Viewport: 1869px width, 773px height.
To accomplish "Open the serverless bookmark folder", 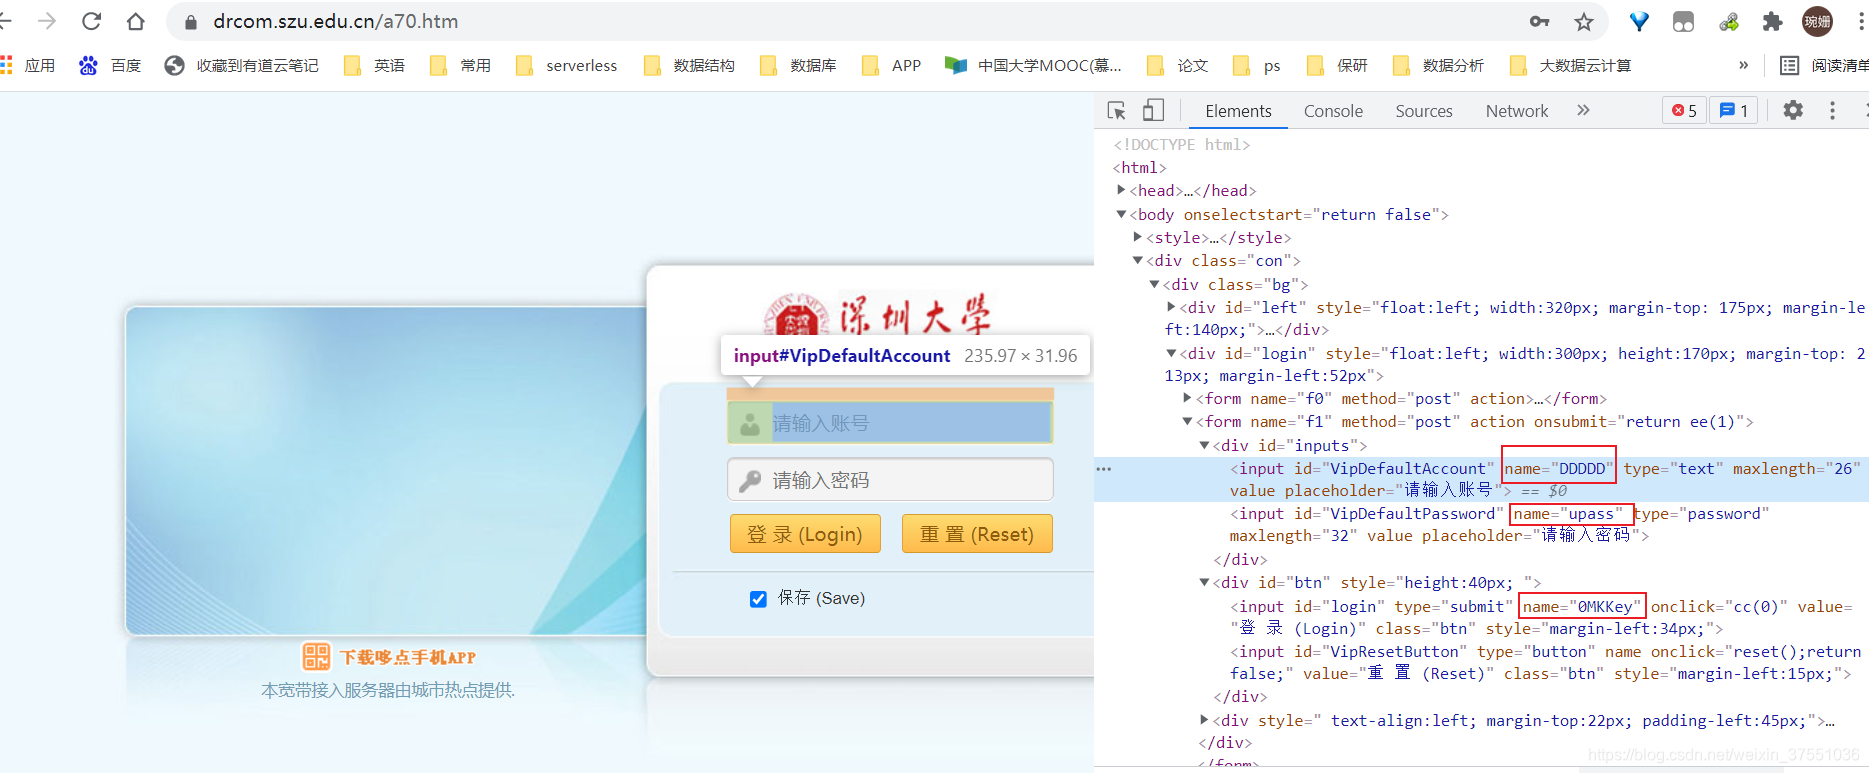I will [x=567, y=65].
